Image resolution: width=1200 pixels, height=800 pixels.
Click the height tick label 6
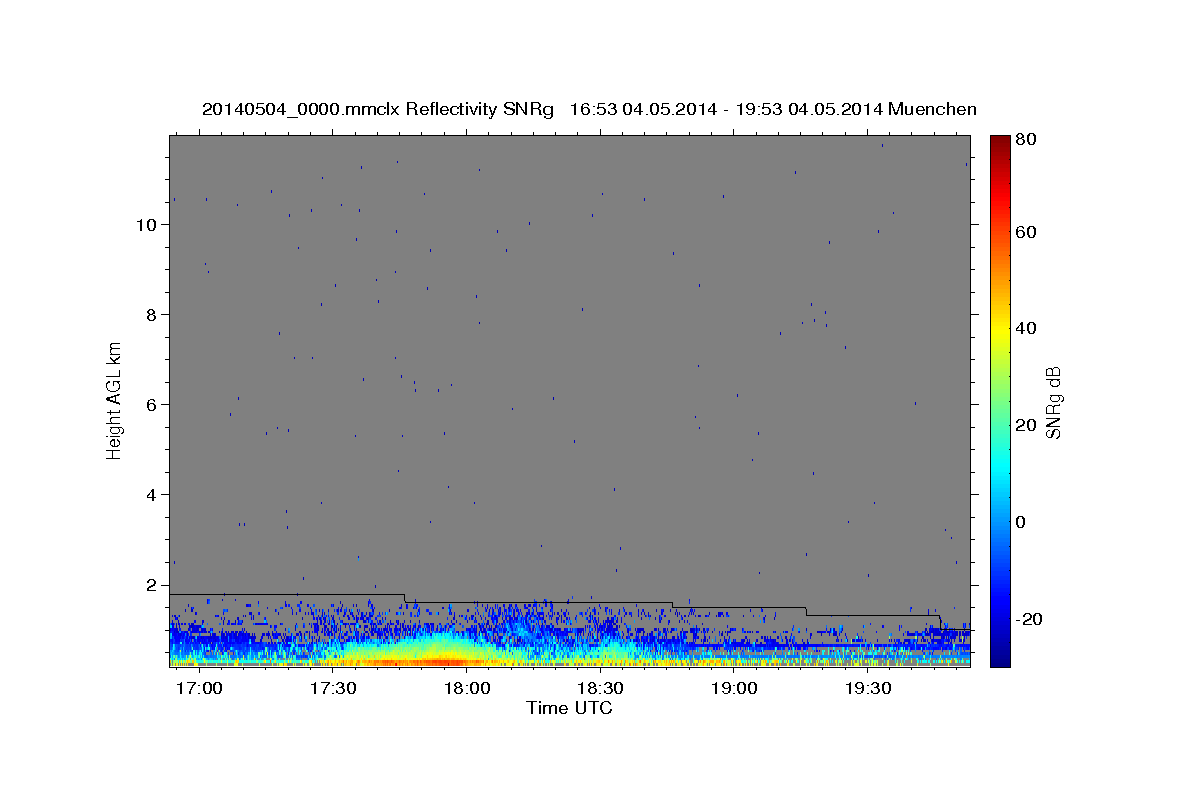pyautogui.click(x=153, y=405)
